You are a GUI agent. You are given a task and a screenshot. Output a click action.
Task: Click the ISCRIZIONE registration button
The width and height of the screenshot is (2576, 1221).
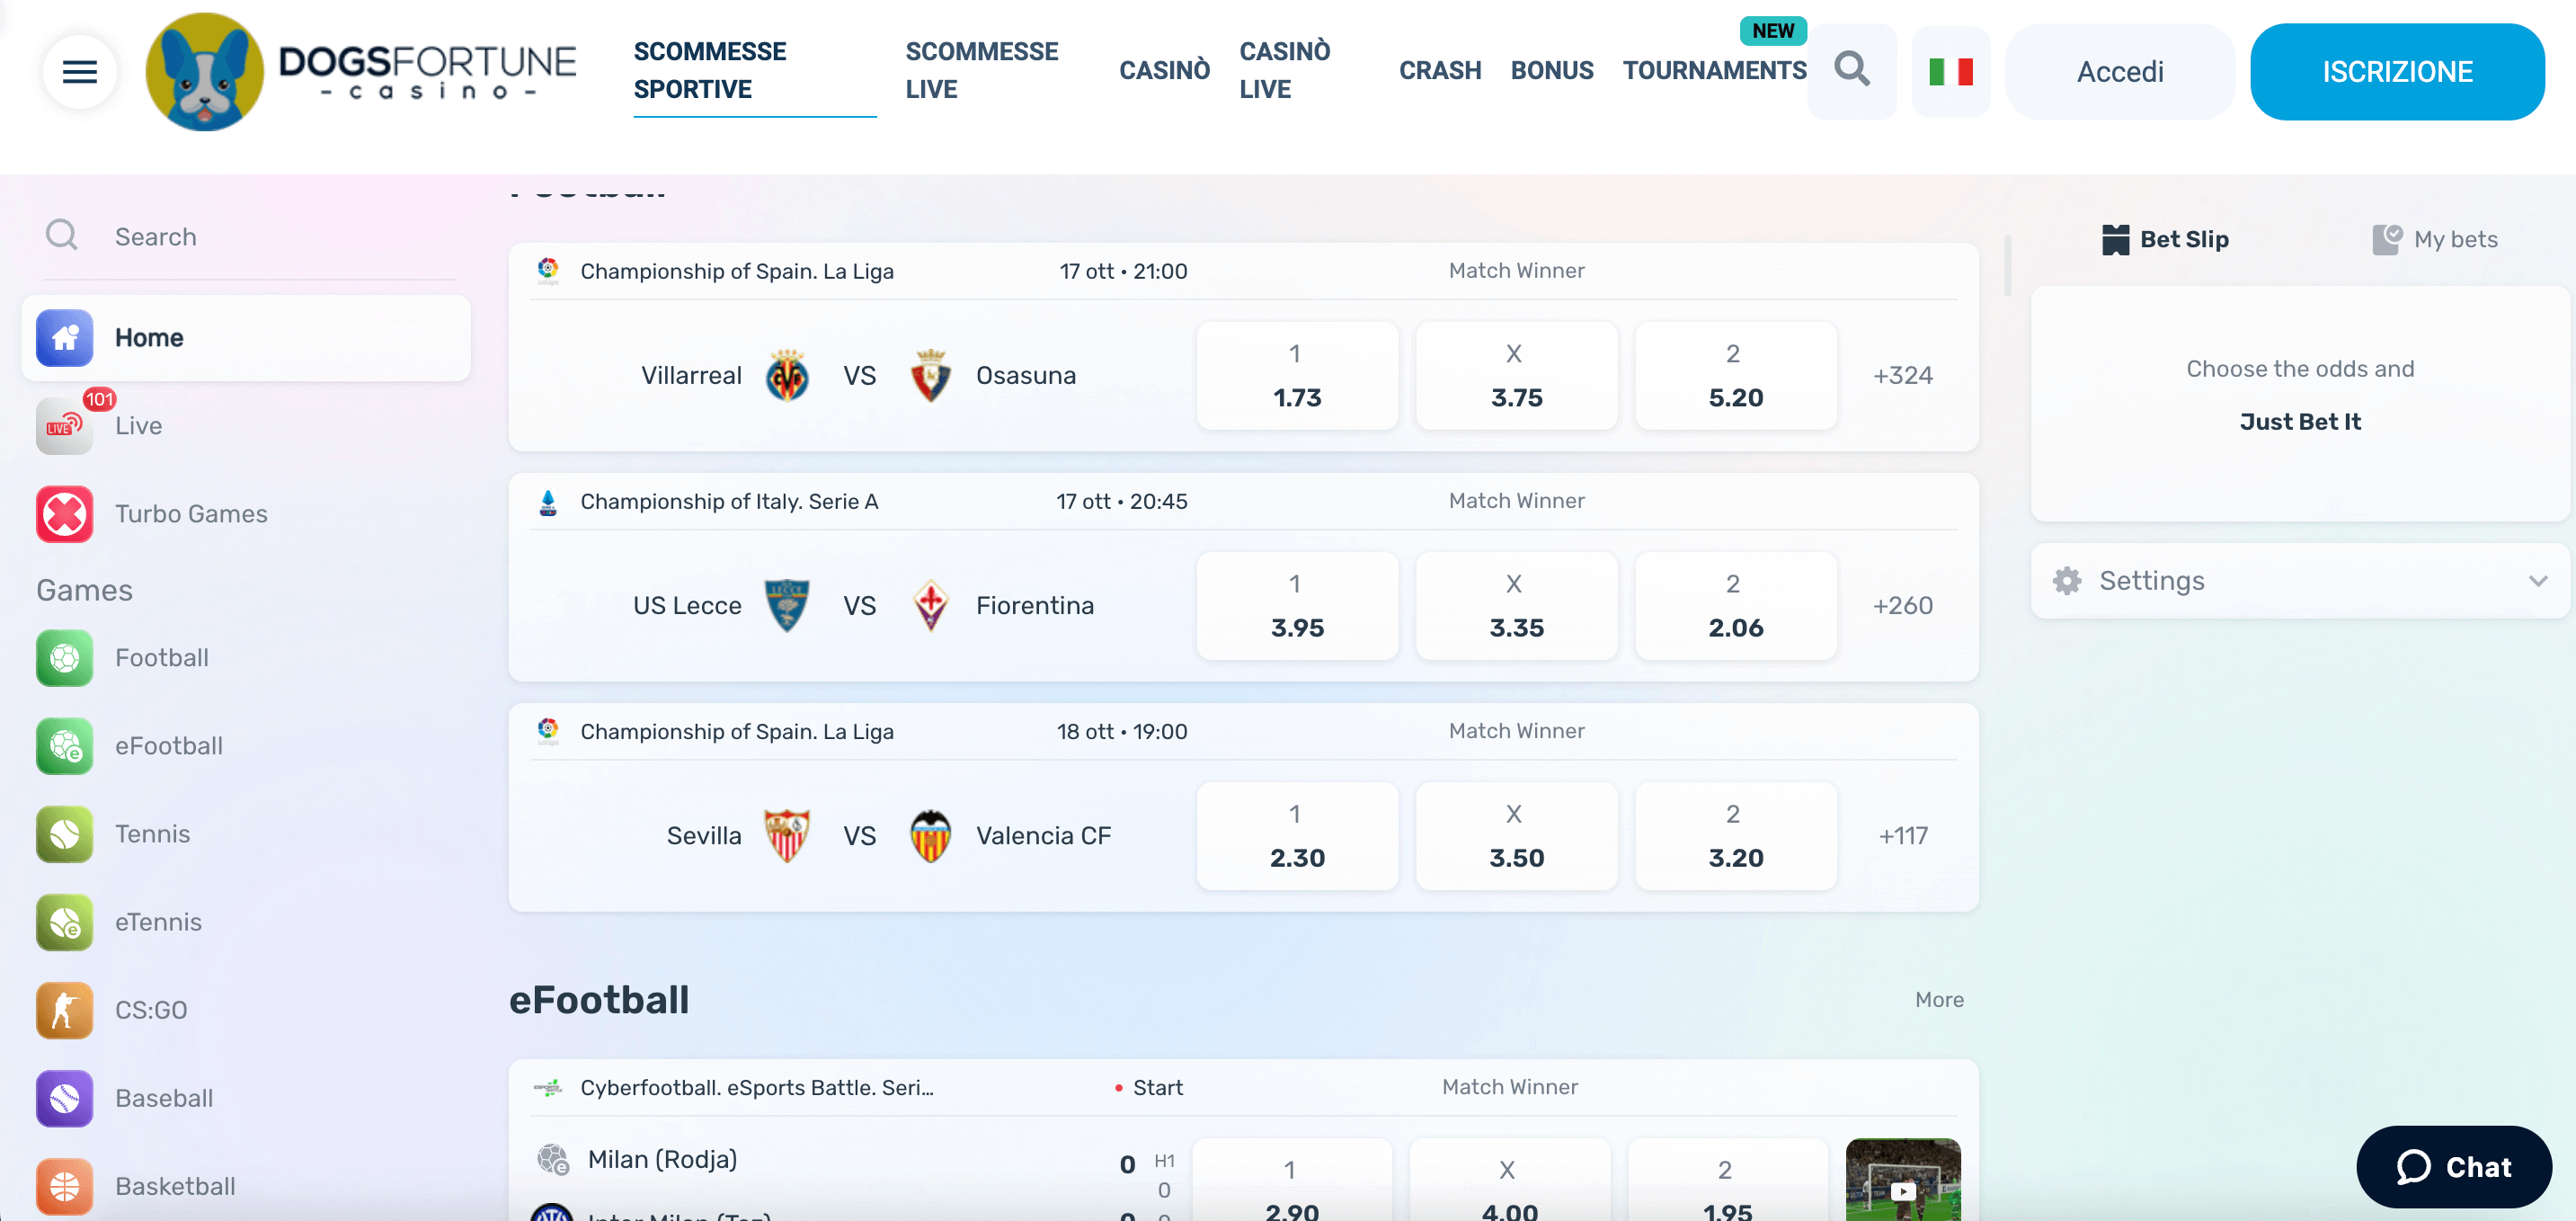(2396, 71)
